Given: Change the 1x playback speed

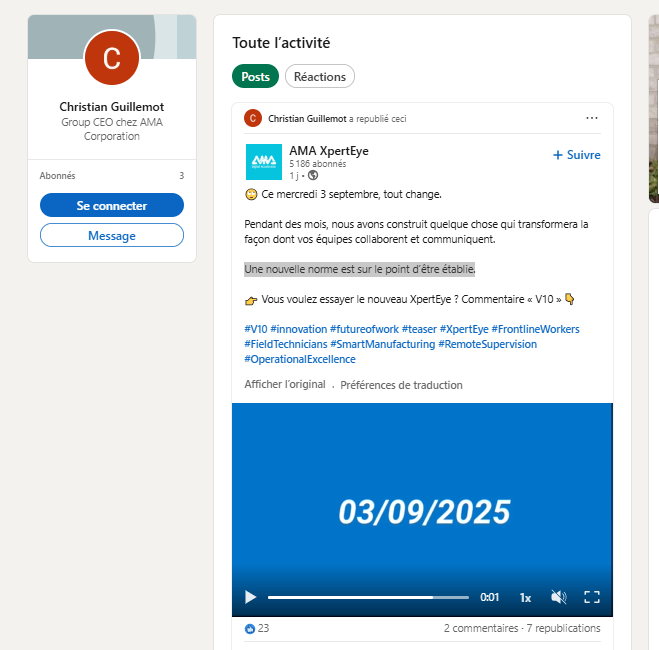Looking at the screenshot, I should tap(525, 597).
